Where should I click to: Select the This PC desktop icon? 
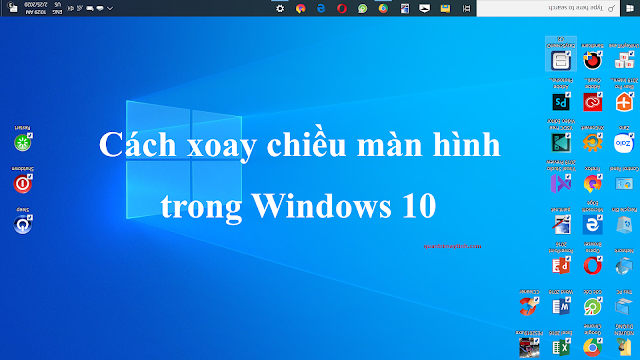pos(624,307)
